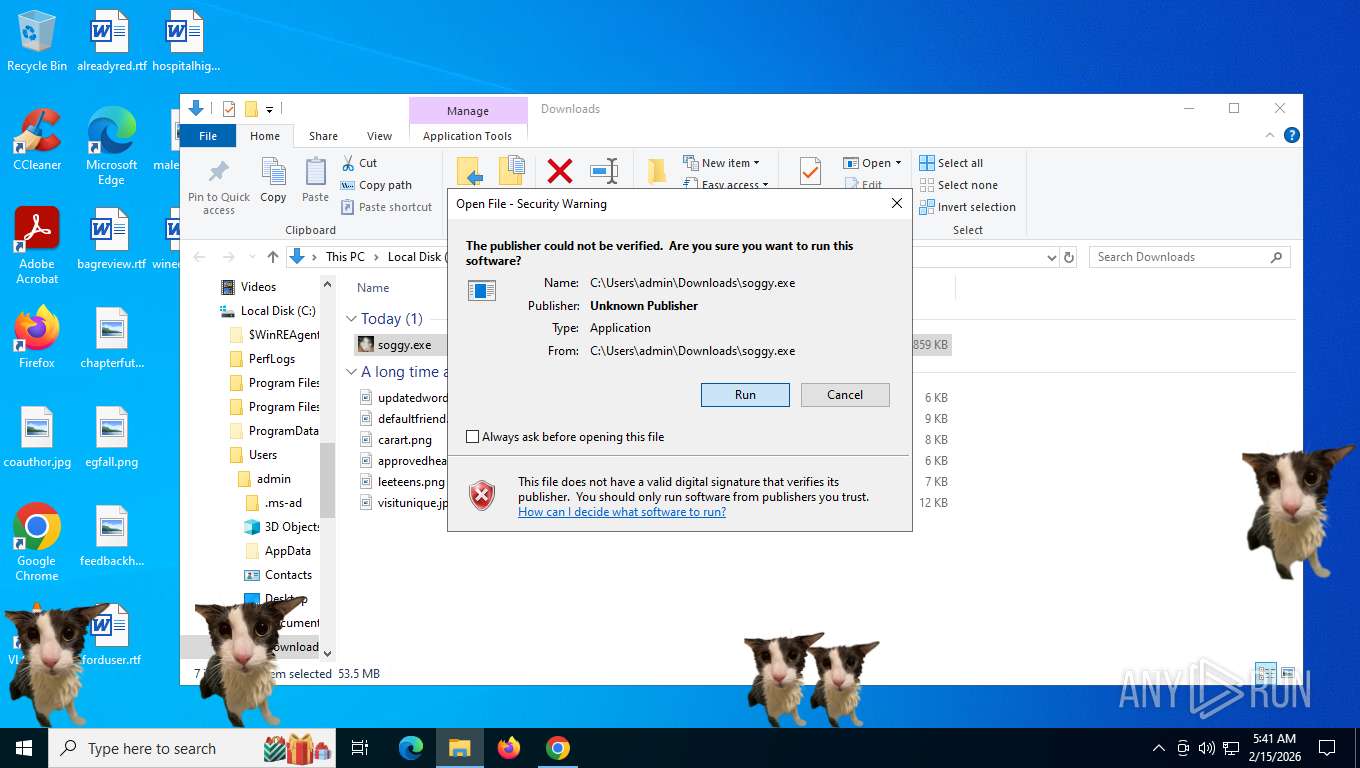1360x768 pixels.
Task: Select Contacts in navigation tree
Action: pyautogui.click(x=288, y=575)
